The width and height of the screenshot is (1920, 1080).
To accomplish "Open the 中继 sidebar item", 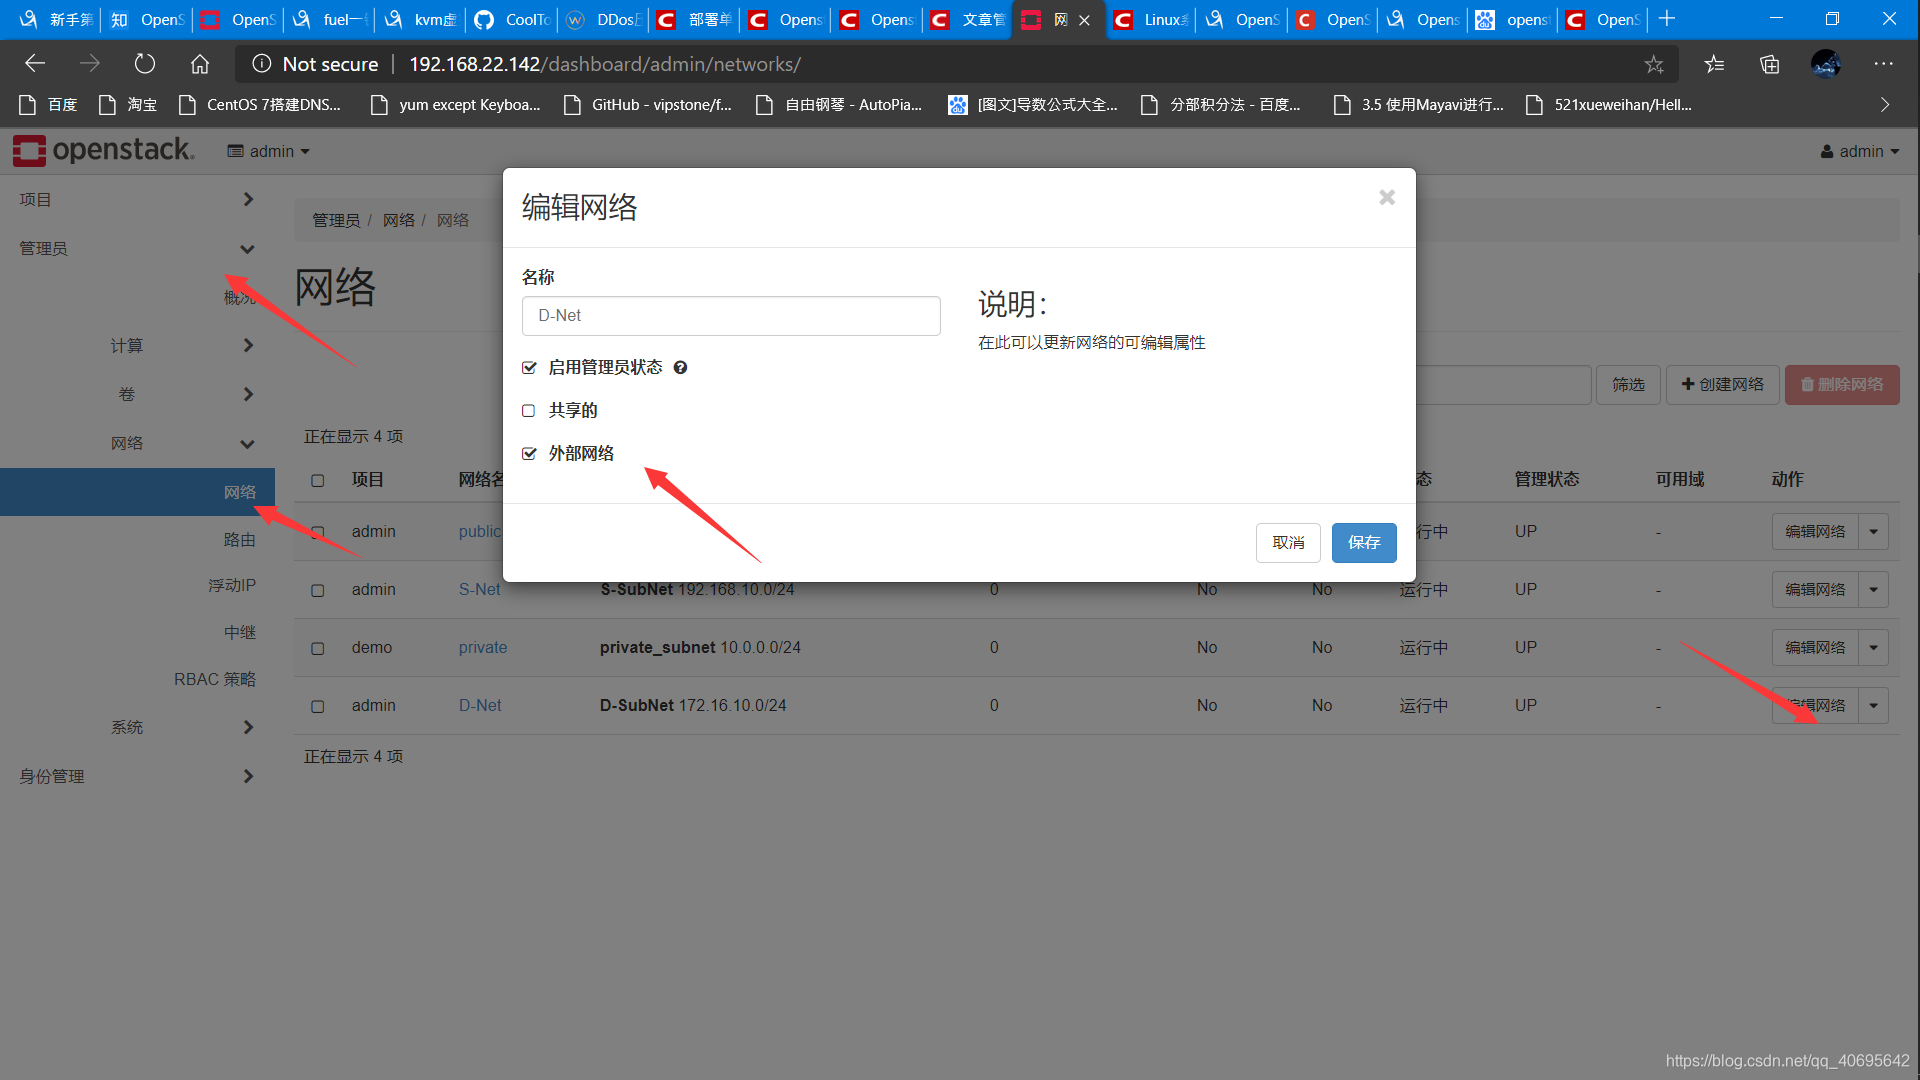I will click(239, 633).
